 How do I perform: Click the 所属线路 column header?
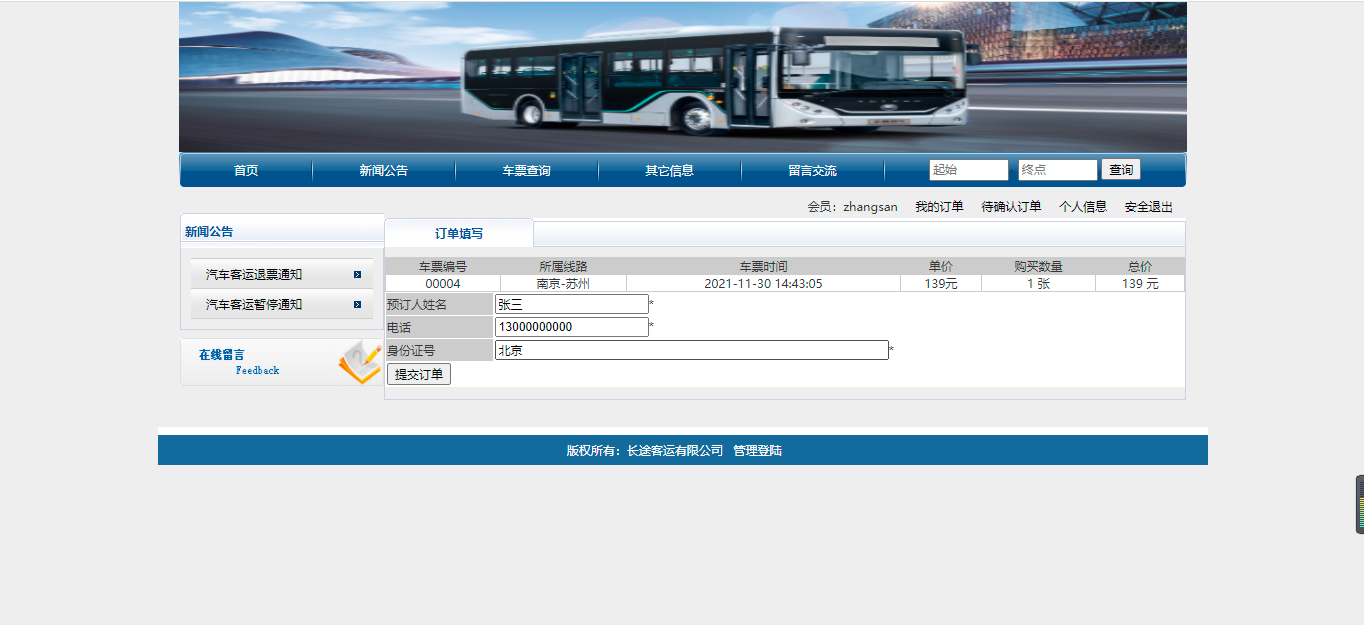tap(563, 267)
